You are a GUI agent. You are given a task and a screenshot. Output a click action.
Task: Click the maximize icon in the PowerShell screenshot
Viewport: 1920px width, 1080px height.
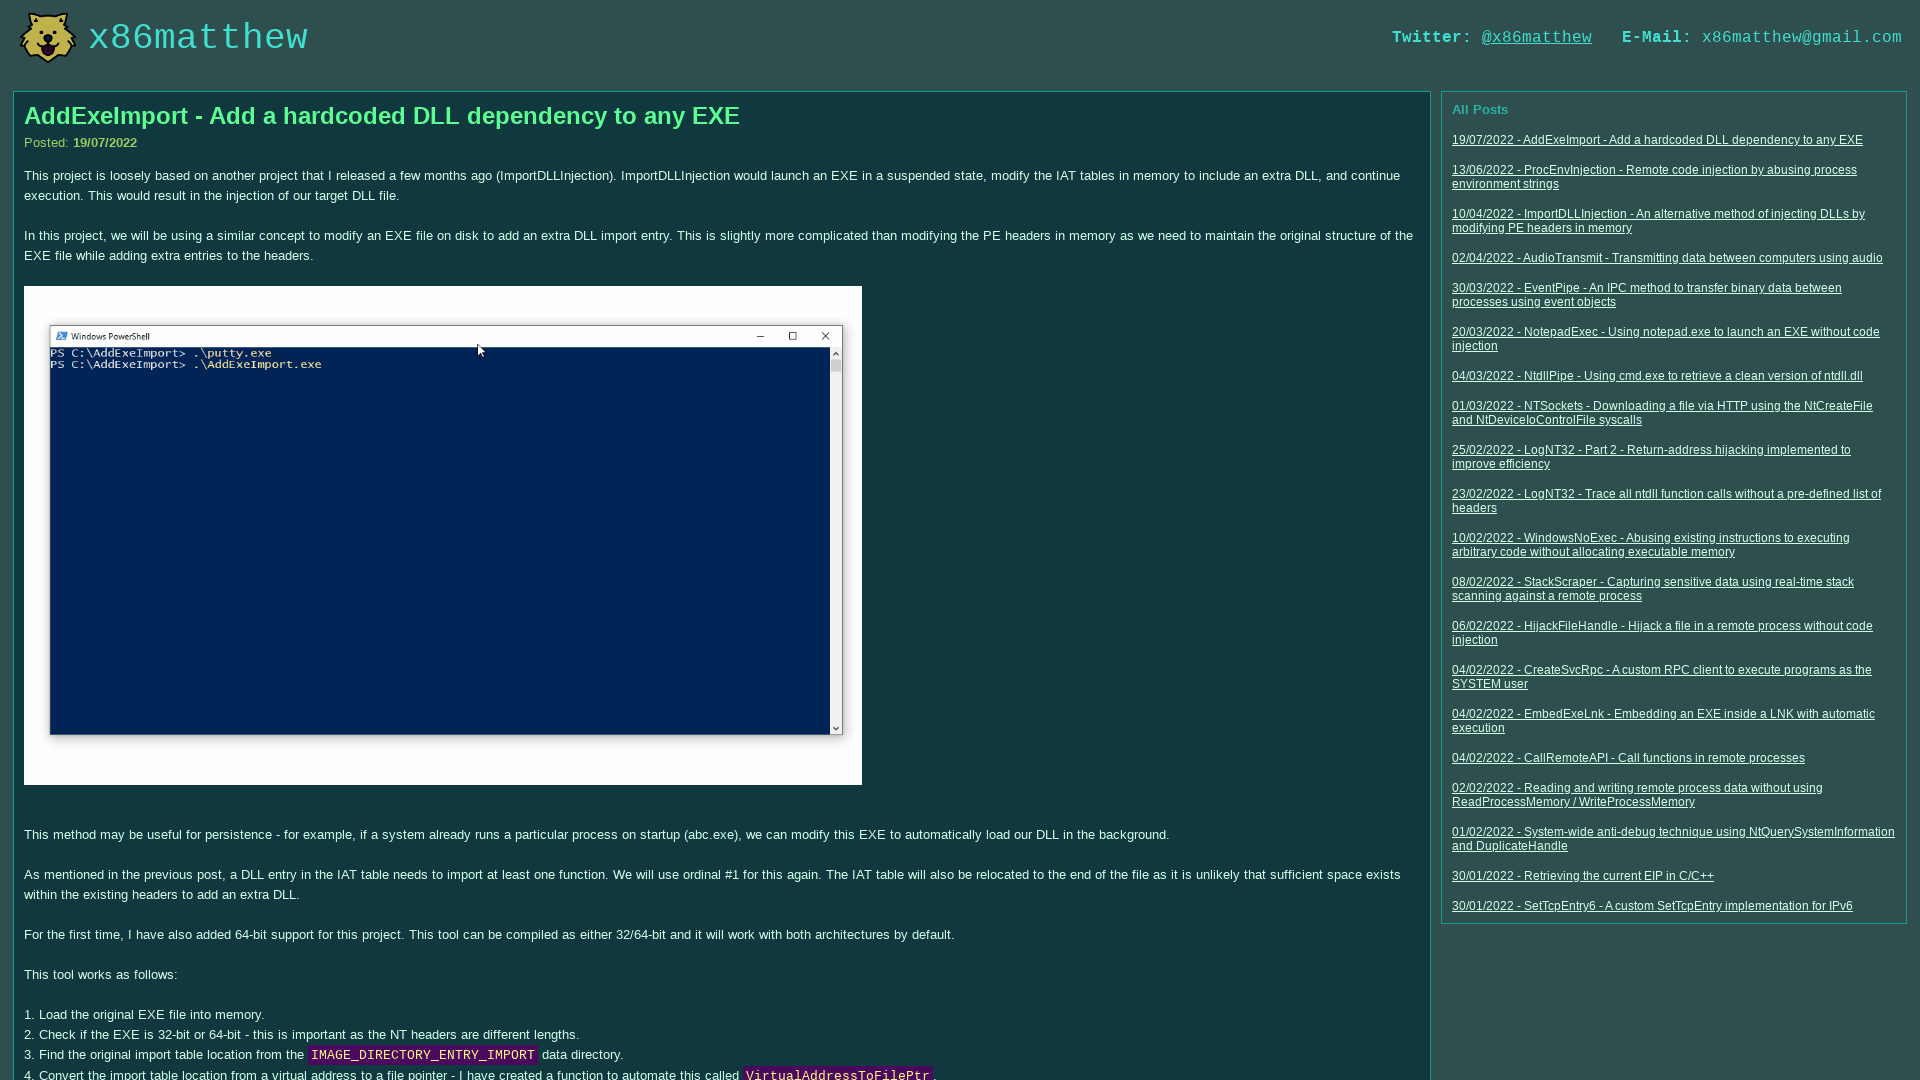click(793, 336)
